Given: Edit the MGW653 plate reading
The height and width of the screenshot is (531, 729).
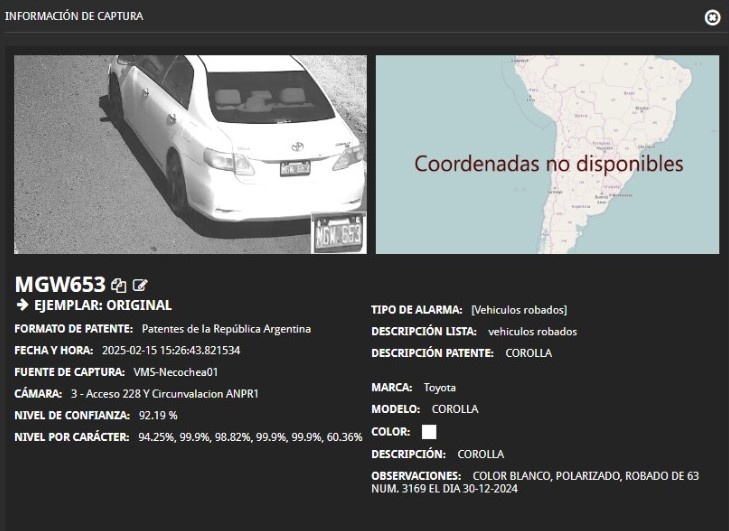Looking at the screenshot, I should [140, 285].
